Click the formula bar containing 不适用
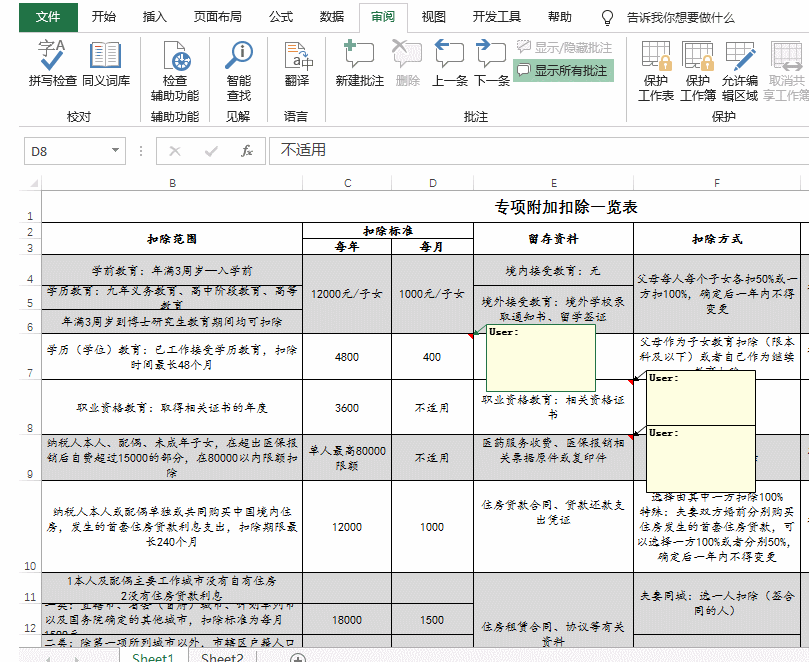 click(539, 151)
